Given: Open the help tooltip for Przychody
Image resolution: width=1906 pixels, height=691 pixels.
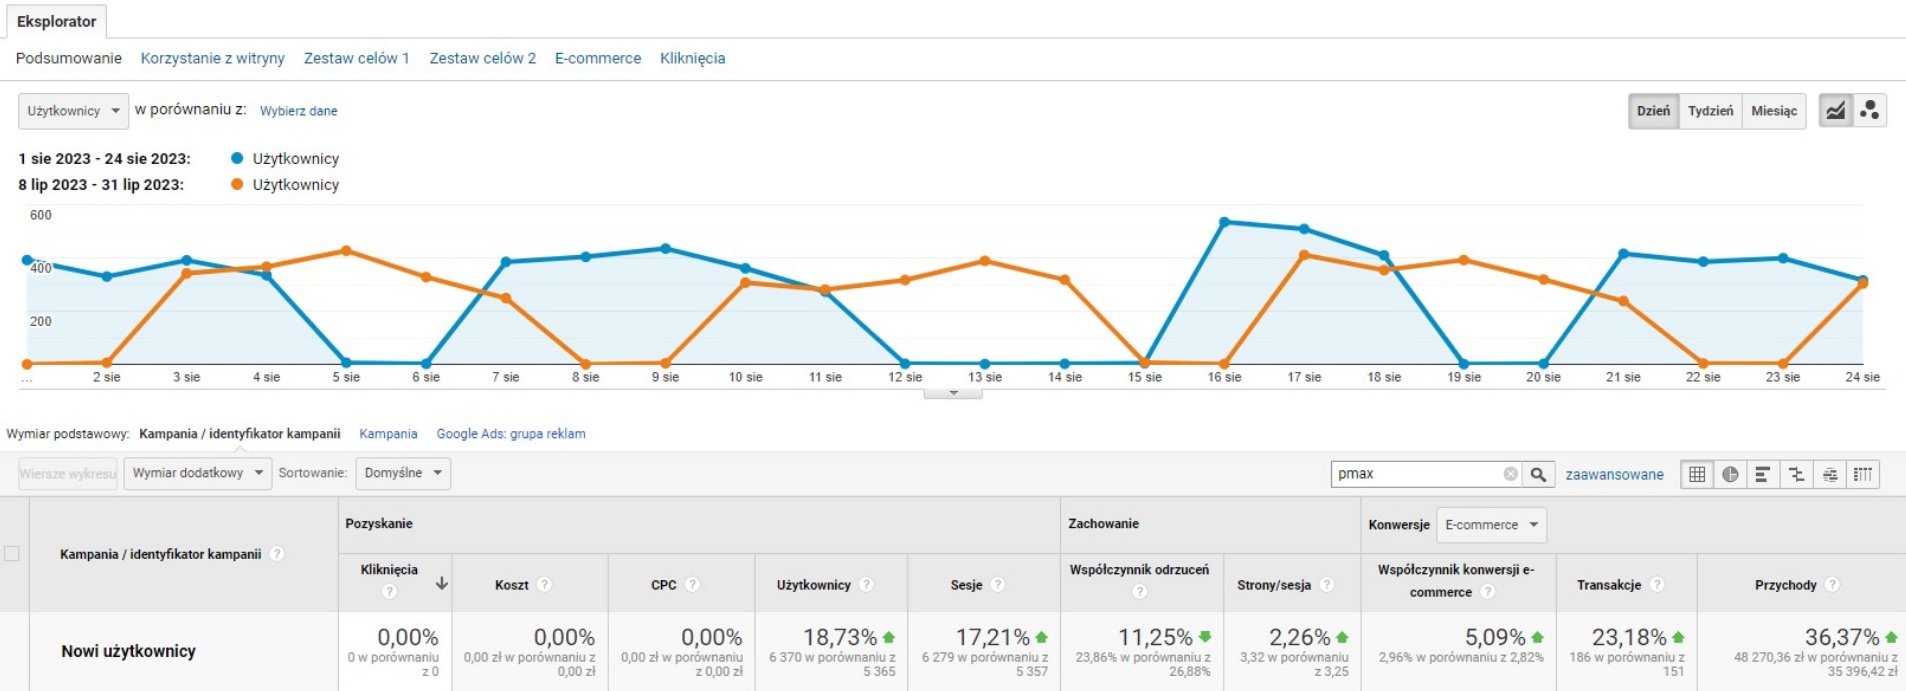Looking at the screenshot, I should click(x=1832, y=585).
